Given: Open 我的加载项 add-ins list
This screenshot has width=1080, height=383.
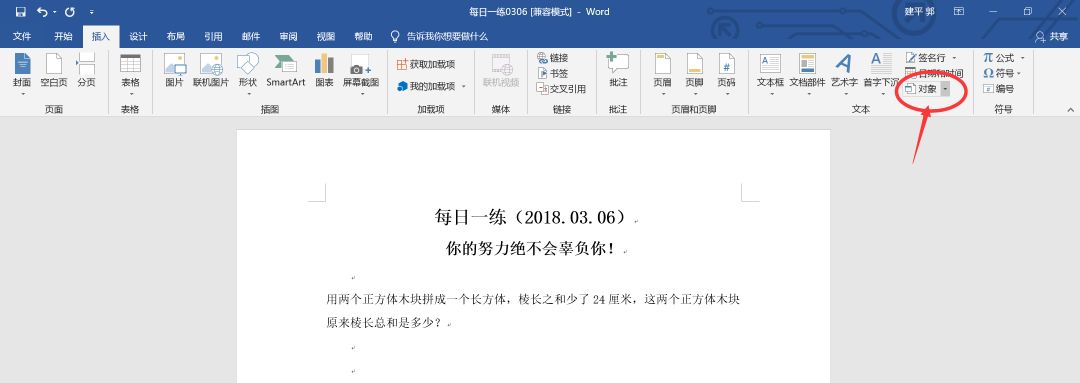Looking at the screenshot, I should tap(431, 86).
